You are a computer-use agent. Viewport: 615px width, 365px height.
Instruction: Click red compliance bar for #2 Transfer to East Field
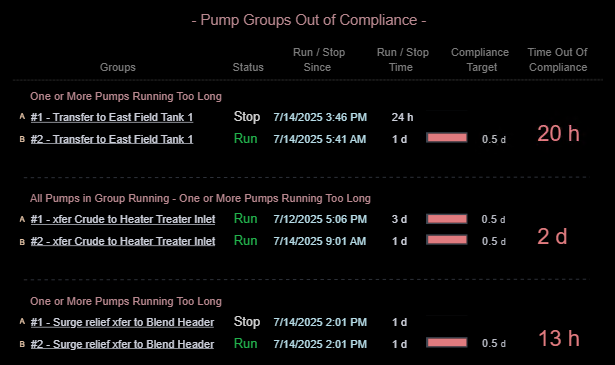pyautogui.click(x=447, y=138)
